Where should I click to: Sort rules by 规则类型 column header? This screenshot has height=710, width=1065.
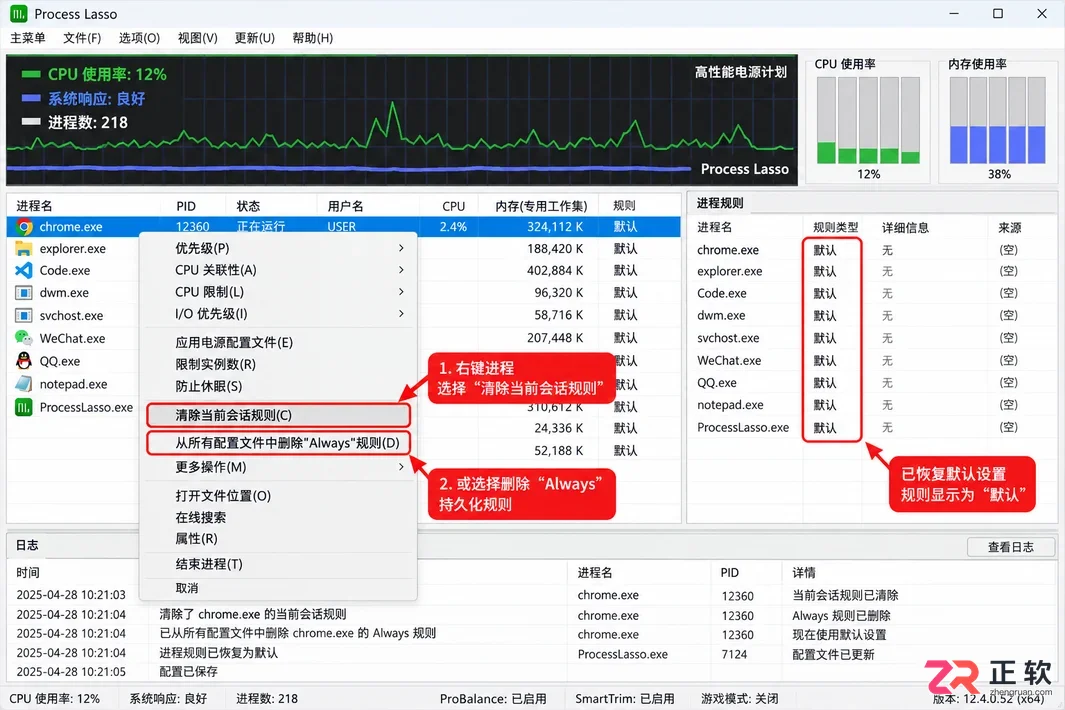click(835, 228)
